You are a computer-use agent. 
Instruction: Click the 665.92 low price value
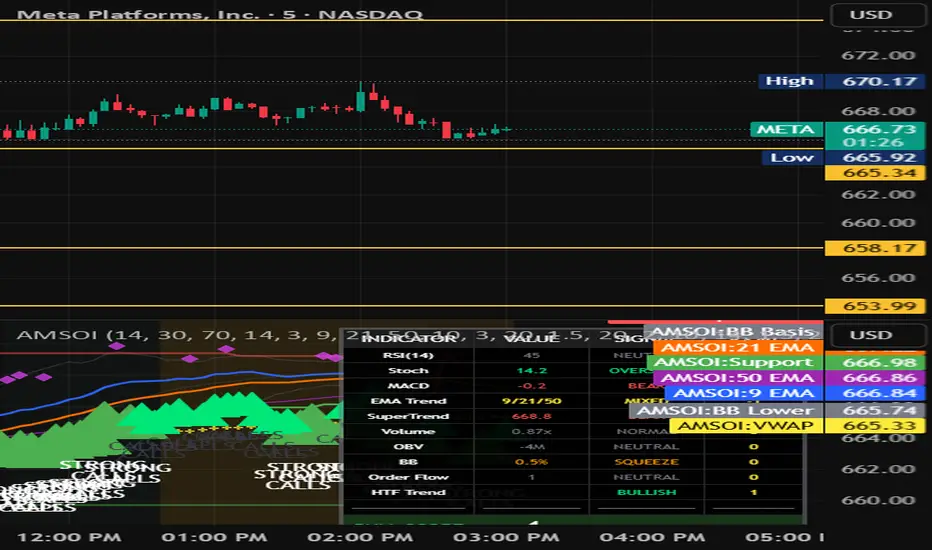click(875, 158)
